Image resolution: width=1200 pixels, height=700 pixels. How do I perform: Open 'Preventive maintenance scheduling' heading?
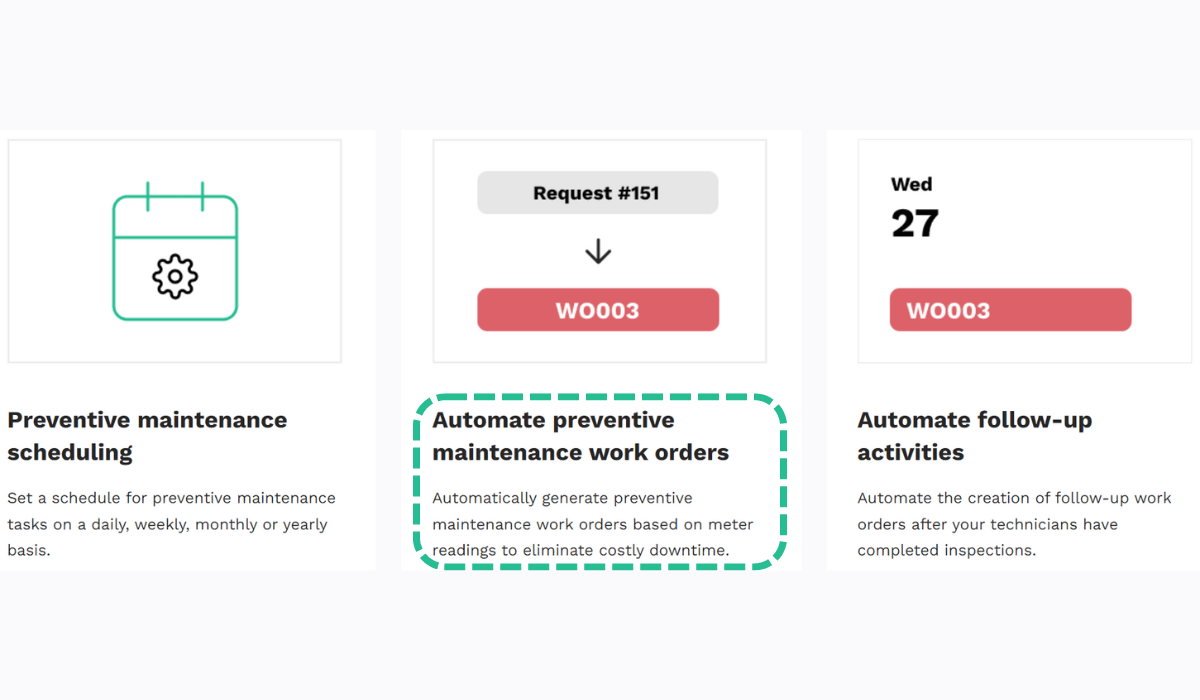pos(147,436)
